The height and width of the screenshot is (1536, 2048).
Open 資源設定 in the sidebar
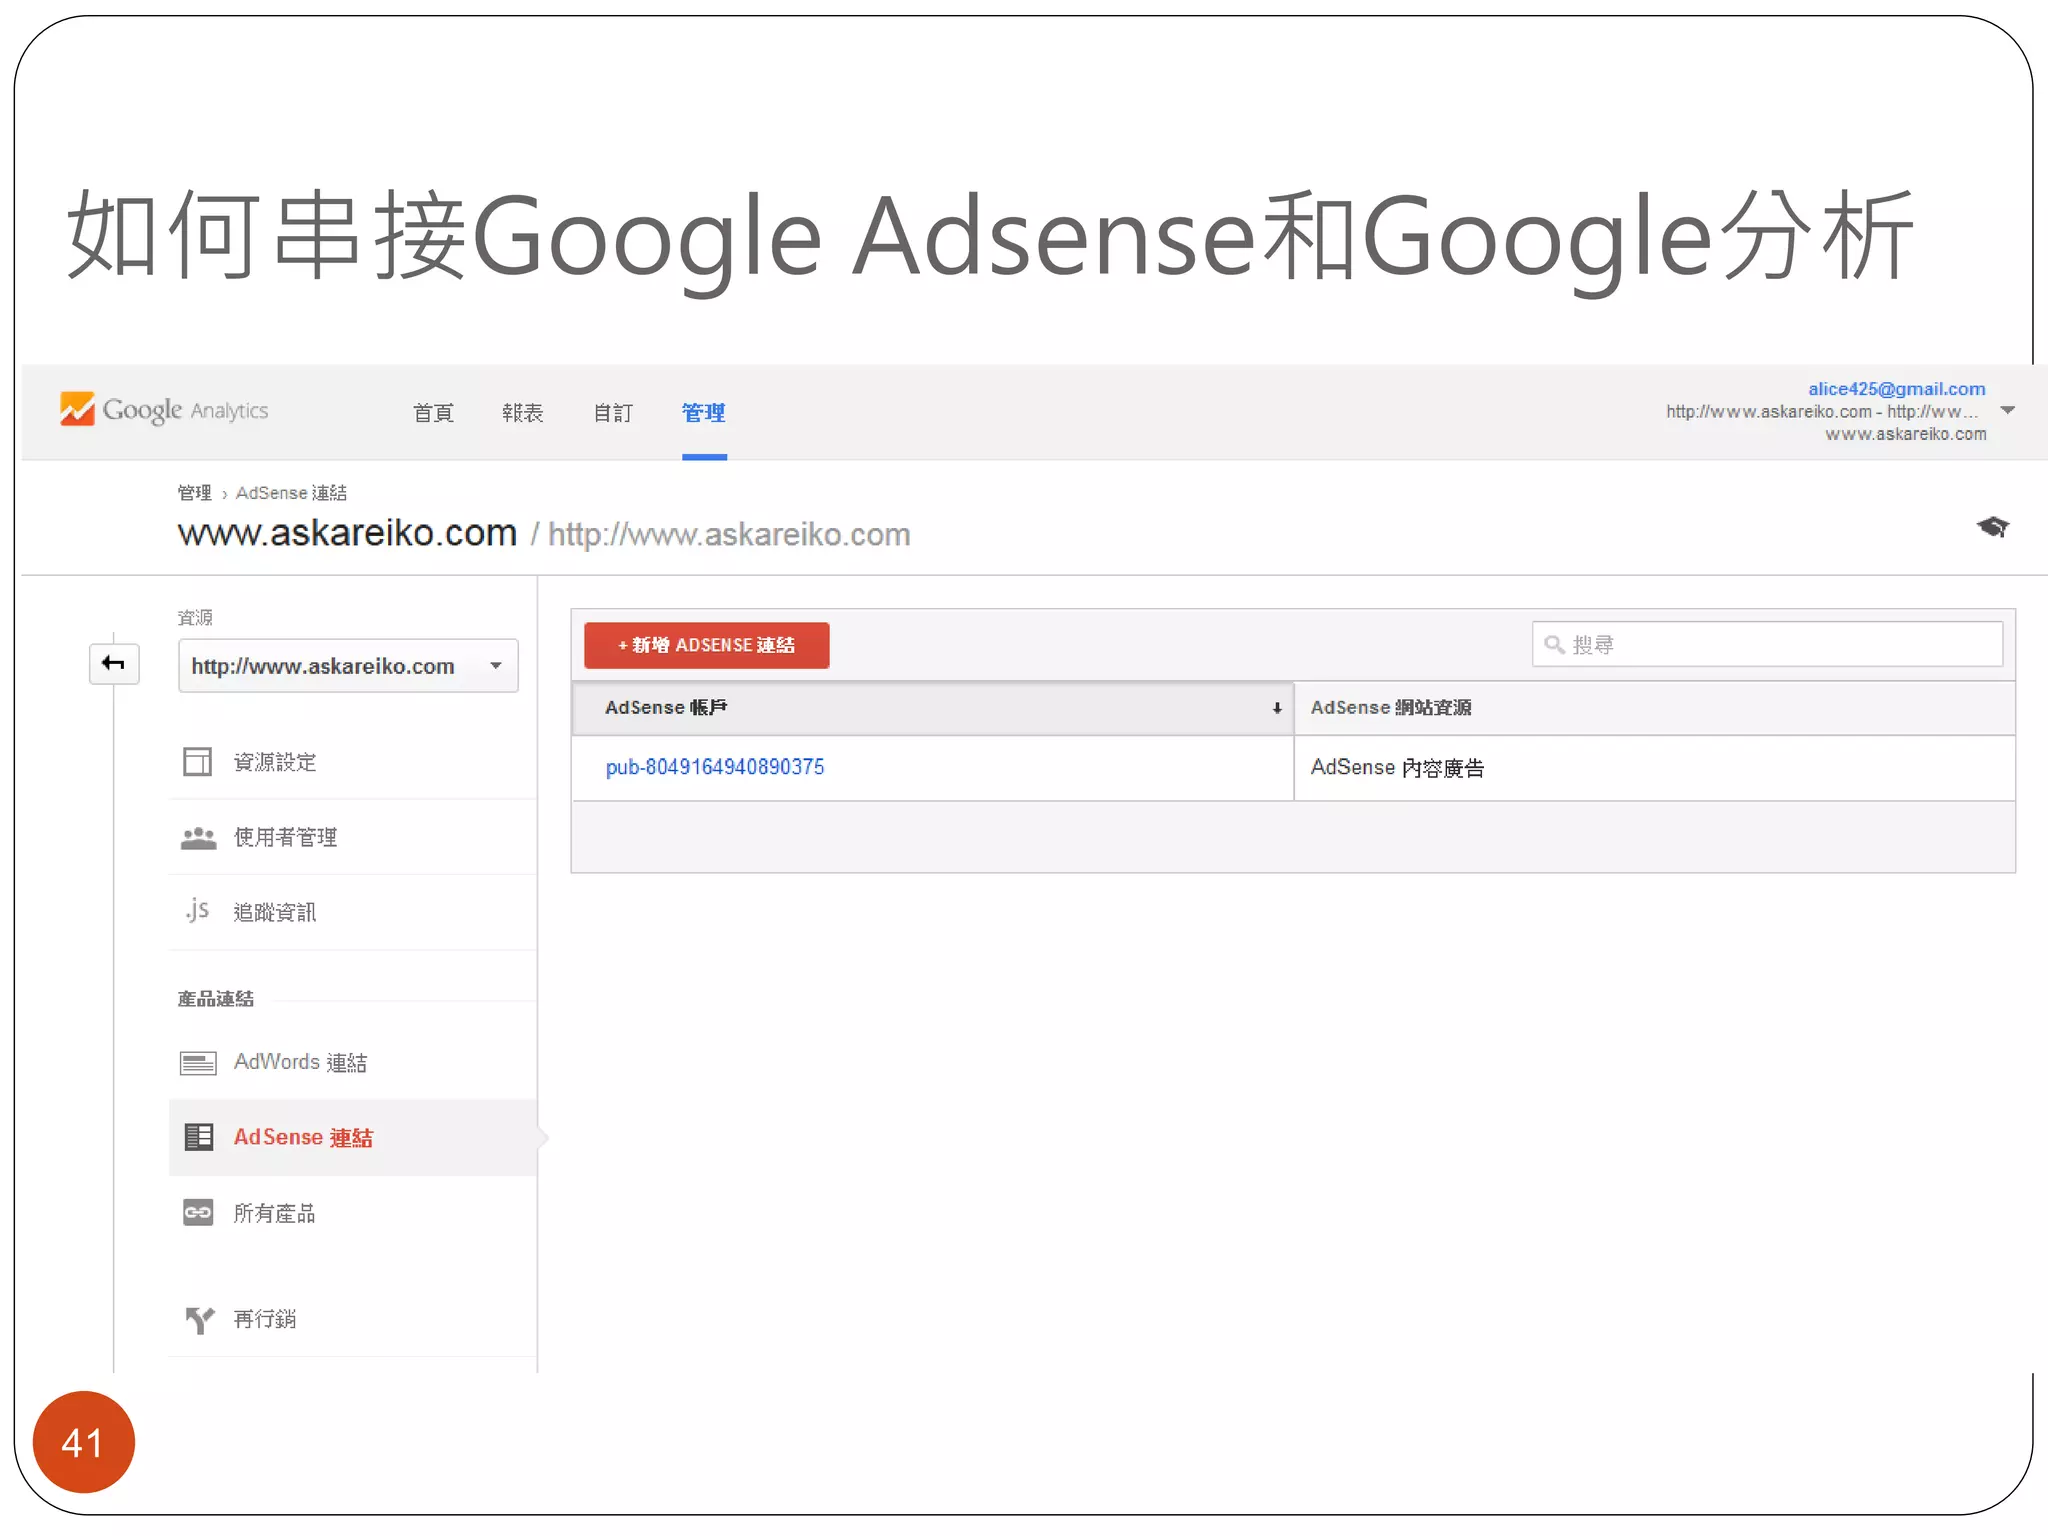[x=274, y=762]
